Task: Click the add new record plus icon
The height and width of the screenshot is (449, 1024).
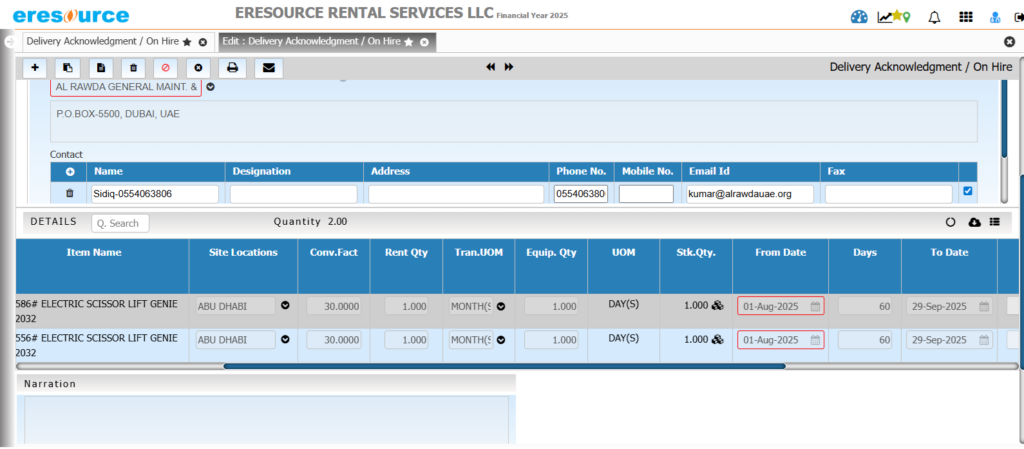Action: [35, 68]
